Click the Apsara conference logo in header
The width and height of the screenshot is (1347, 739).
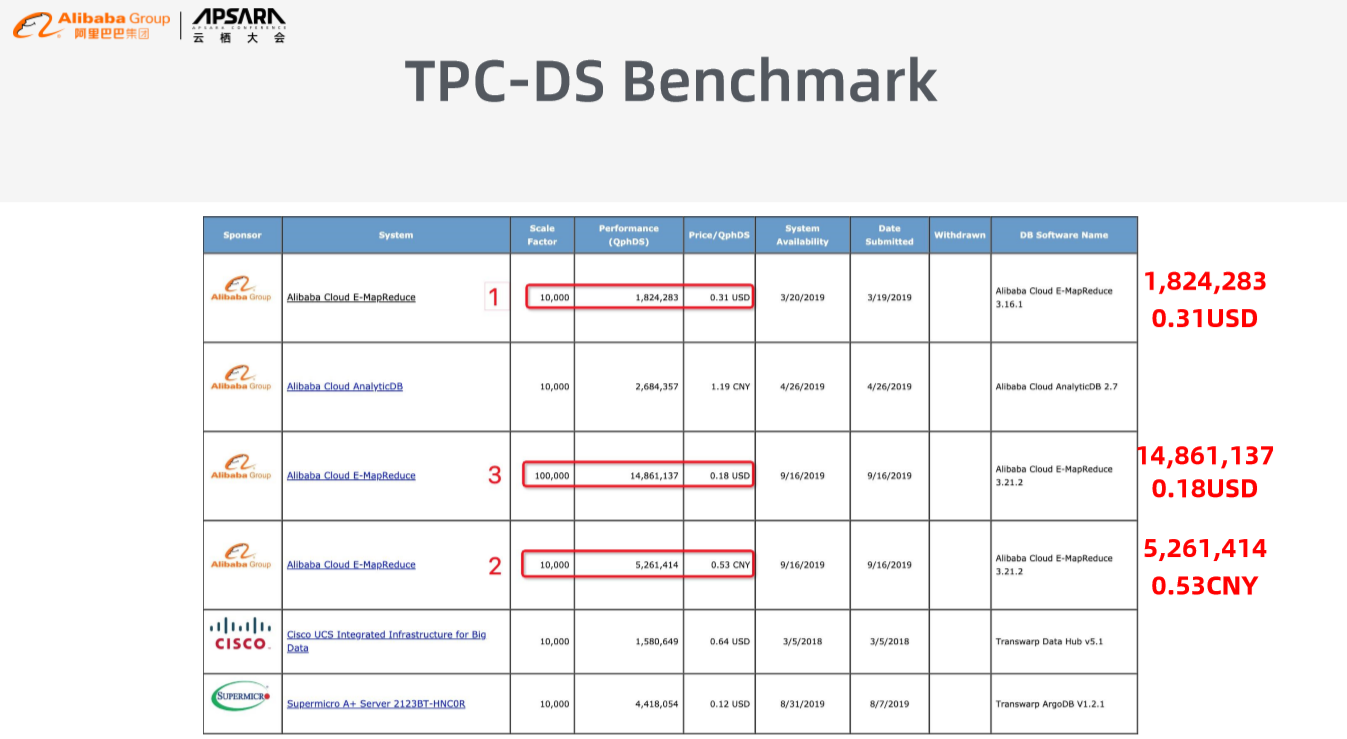point(239,25)
